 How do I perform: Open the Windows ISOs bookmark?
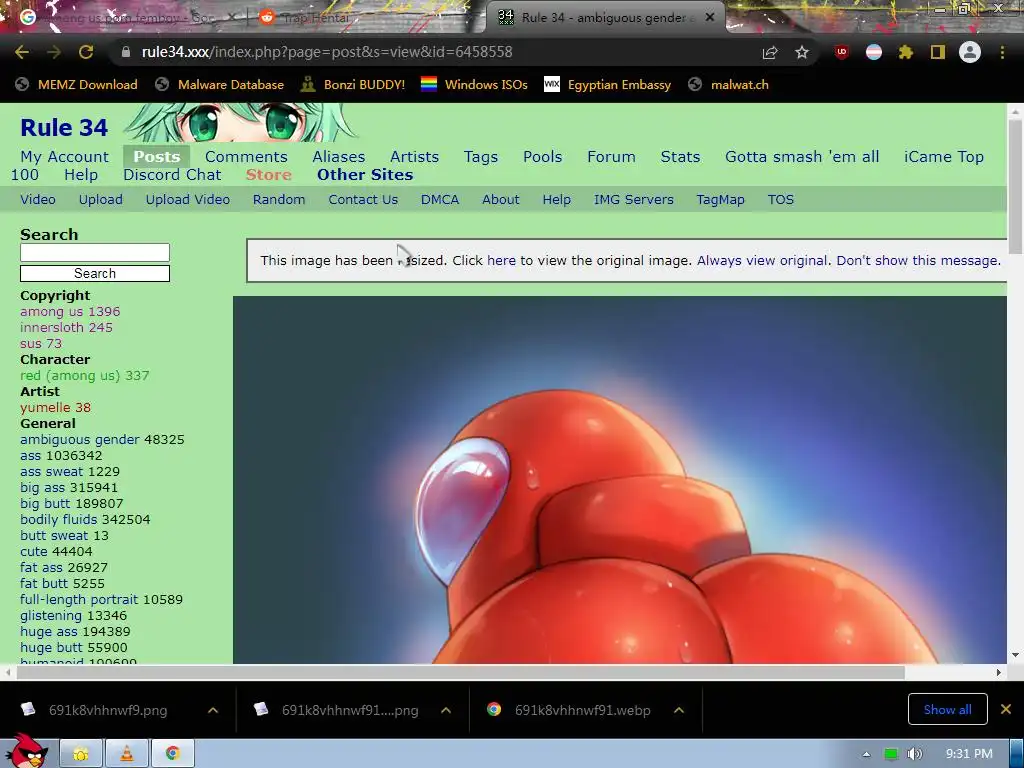(474, 85)
